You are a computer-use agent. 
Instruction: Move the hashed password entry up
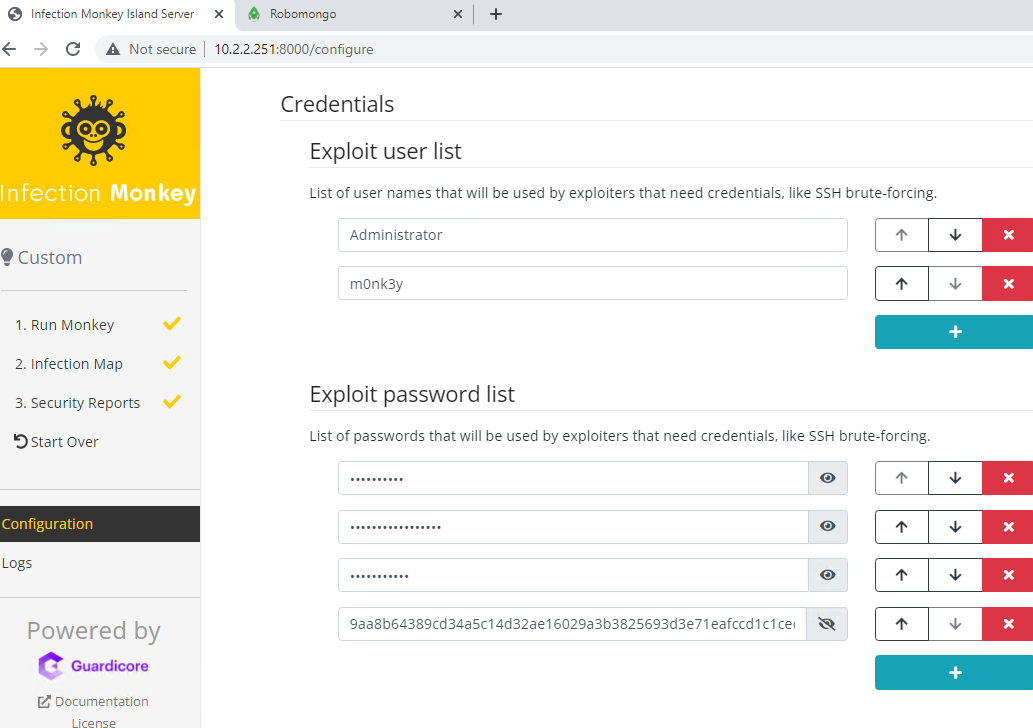point(901,624)
